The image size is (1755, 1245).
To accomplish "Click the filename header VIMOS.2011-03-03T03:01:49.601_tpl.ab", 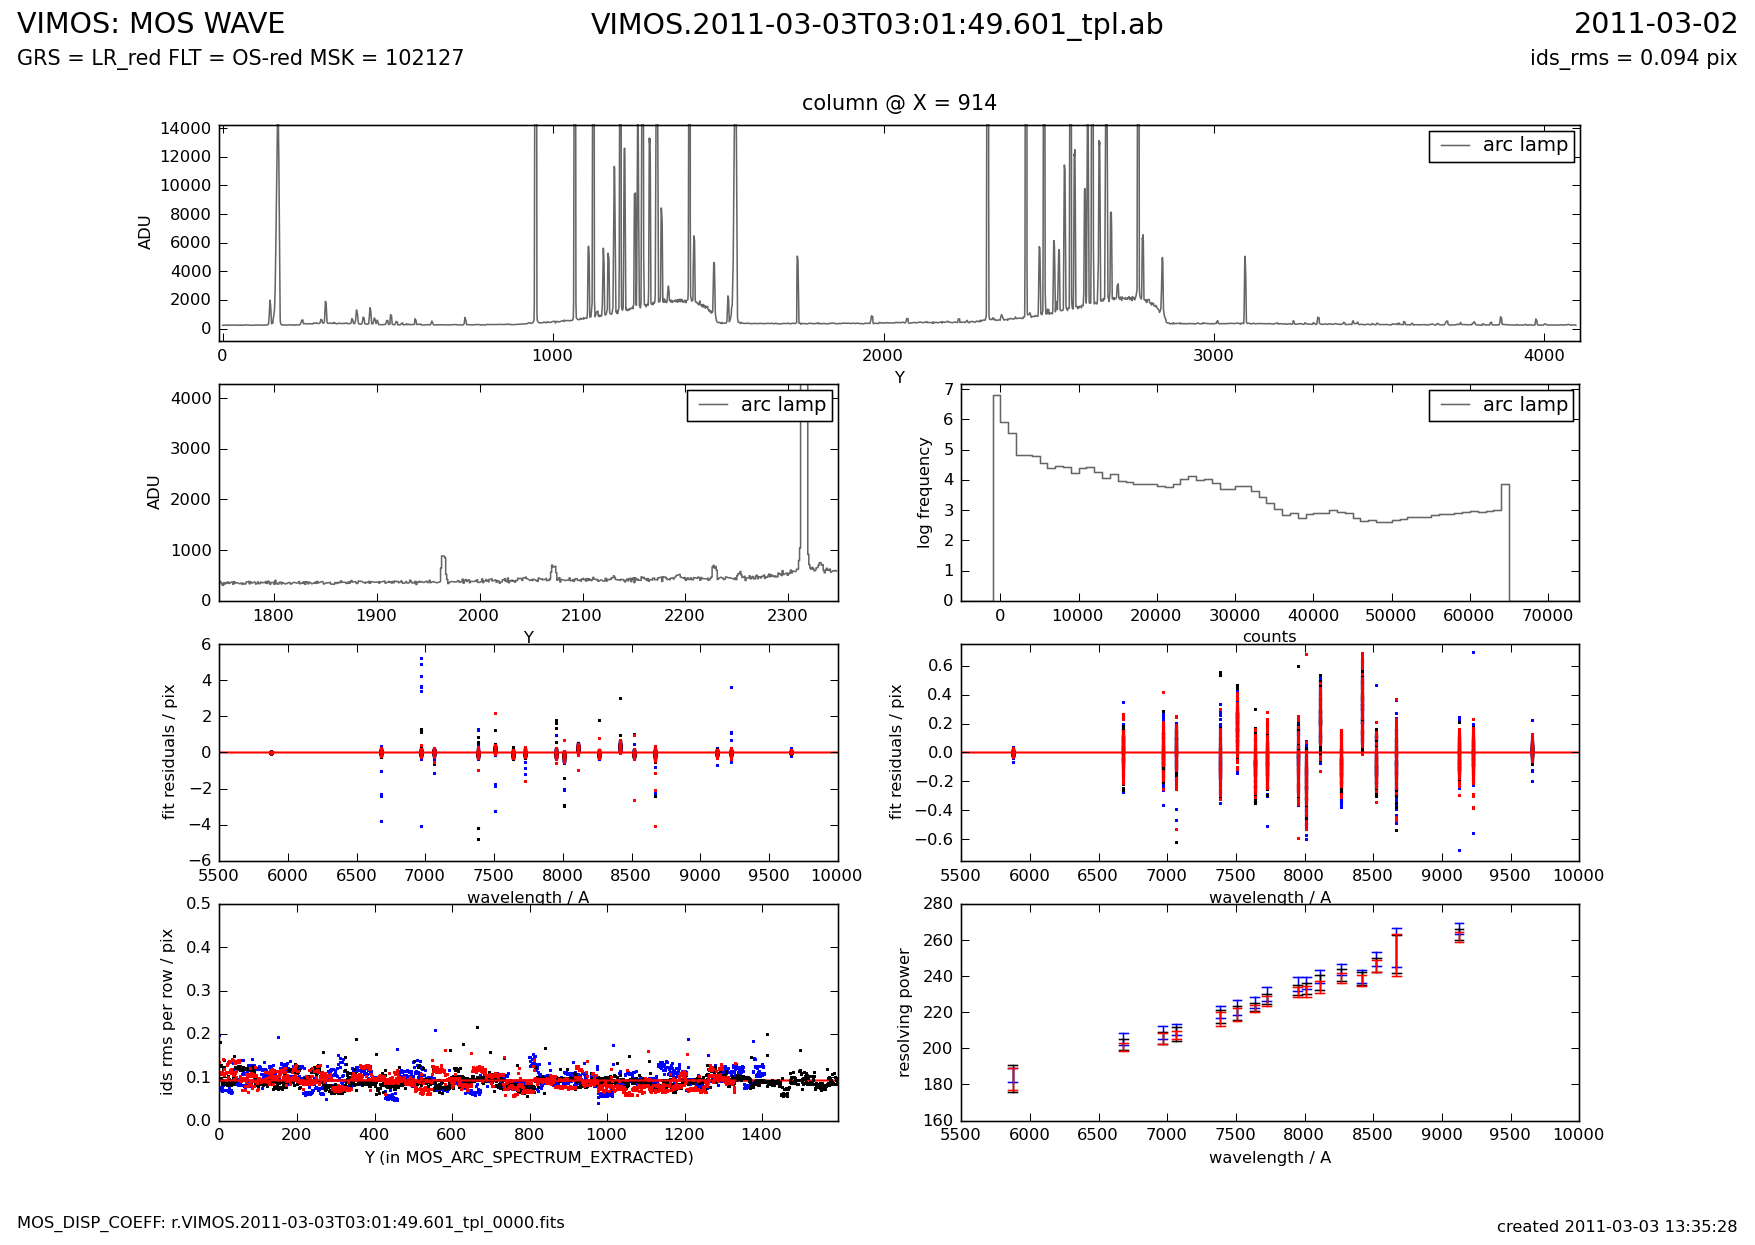I will (877, 24).
